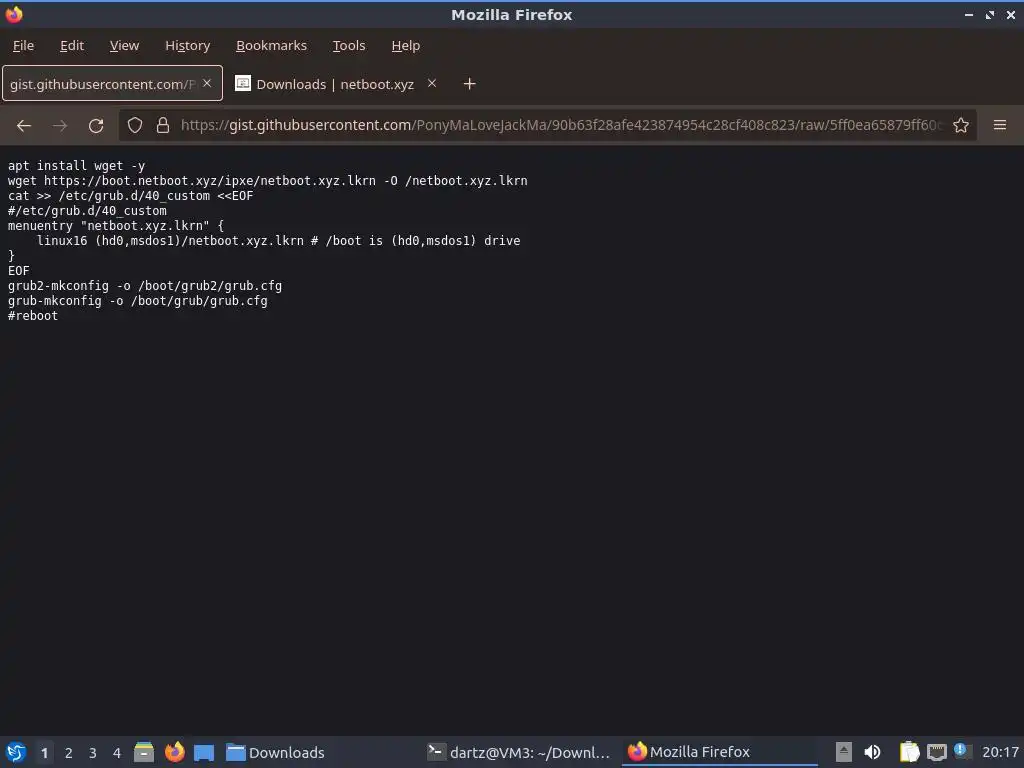Click the URL address field
The image size is (1024, 768).
562,125
